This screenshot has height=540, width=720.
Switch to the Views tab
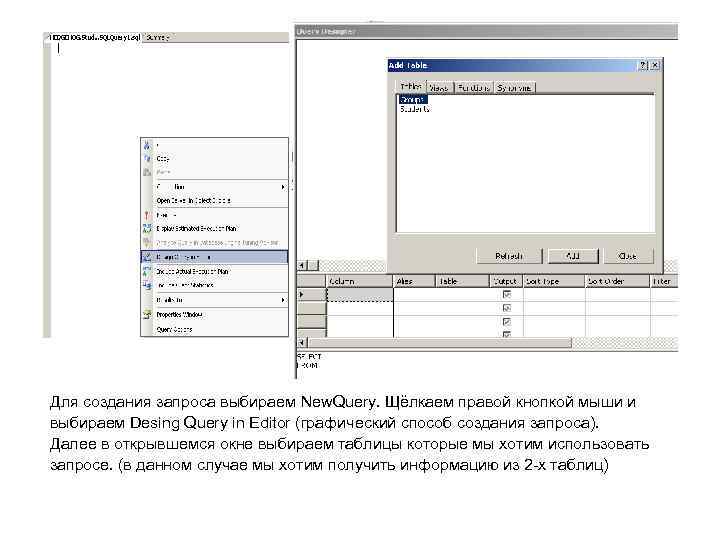pyautogui.click(x=439, y=88)
